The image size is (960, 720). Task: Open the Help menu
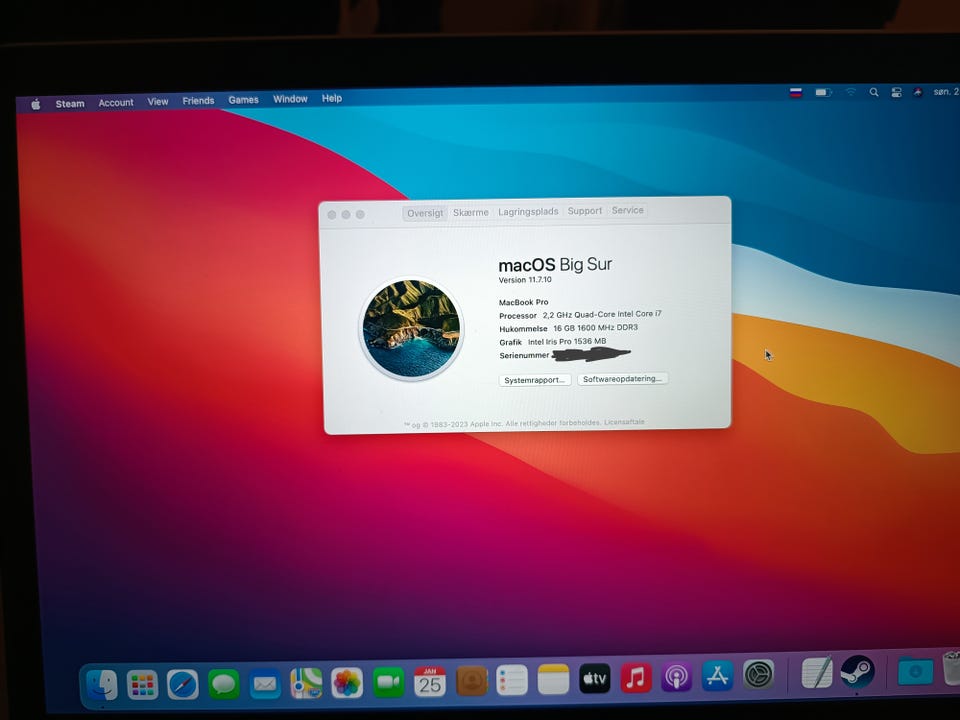[x=332, y=99]
